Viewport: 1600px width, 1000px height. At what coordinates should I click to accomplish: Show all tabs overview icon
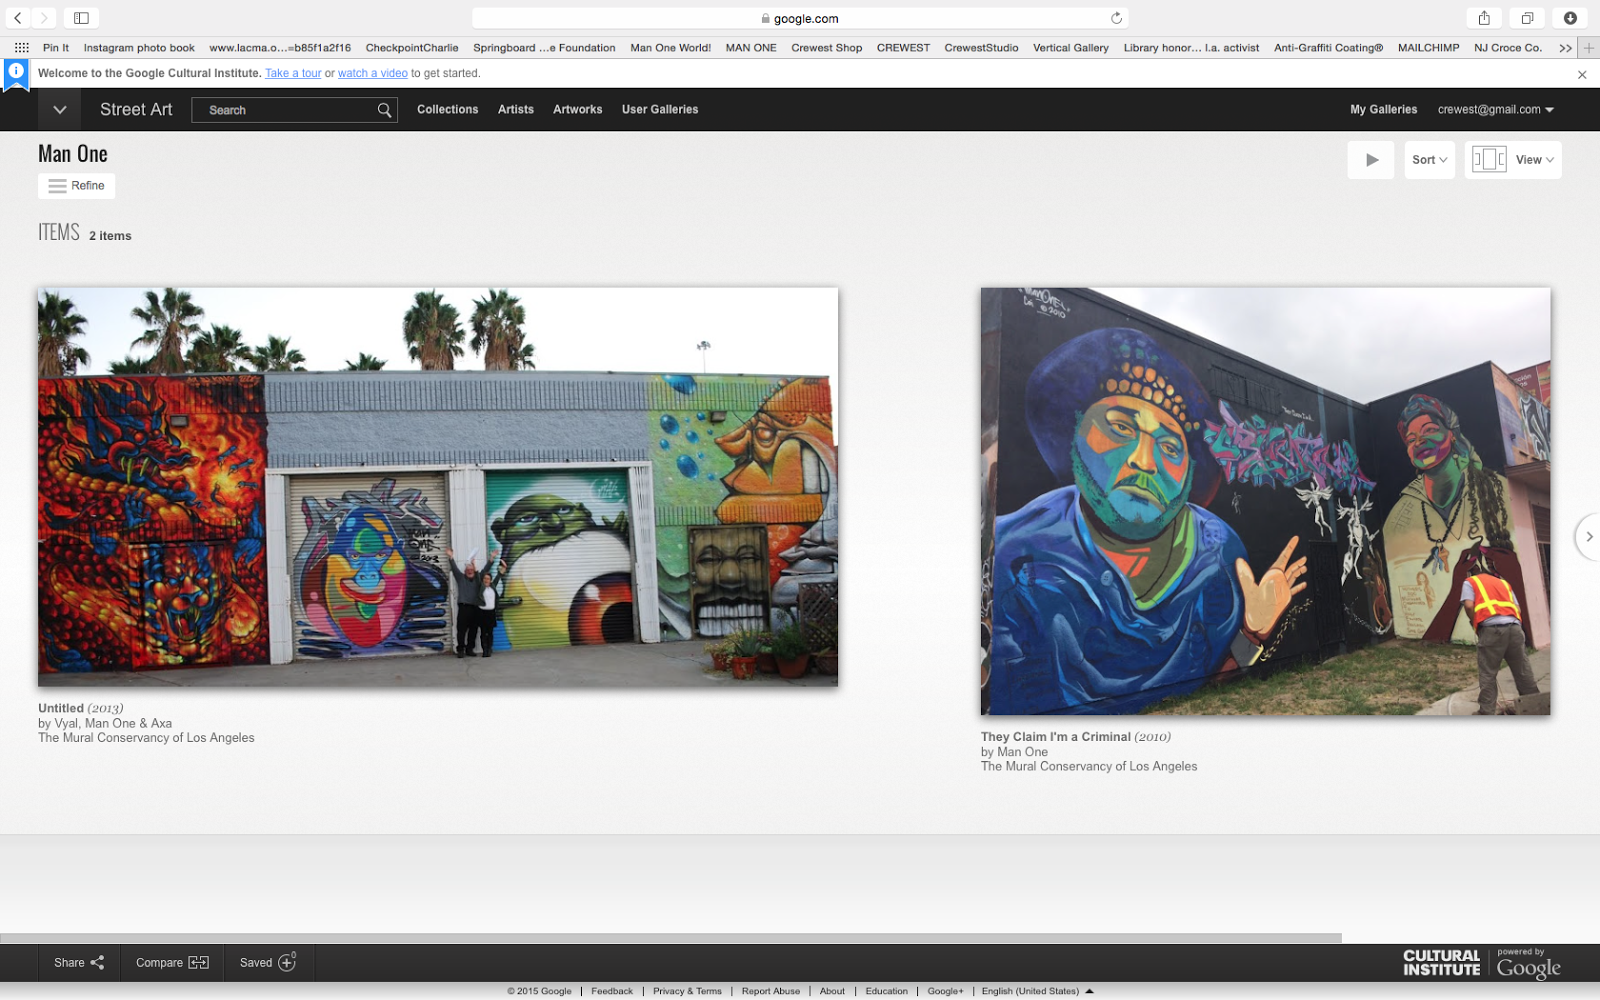[1527, 18]
